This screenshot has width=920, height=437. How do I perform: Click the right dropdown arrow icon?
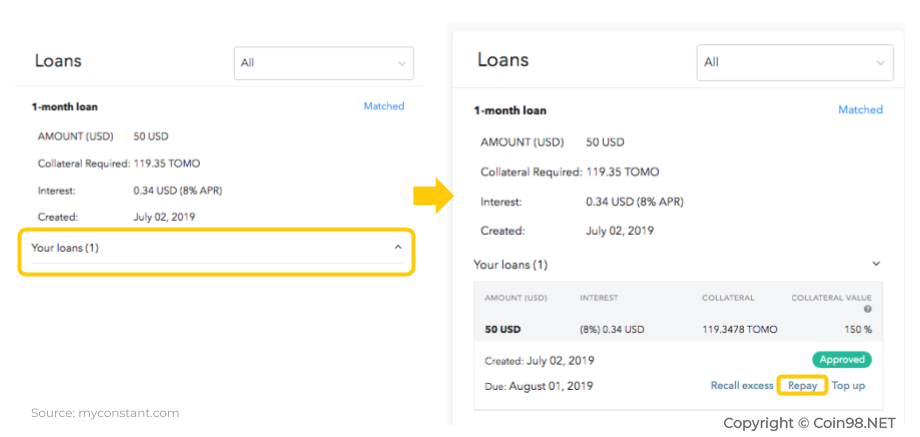[880, 63]
